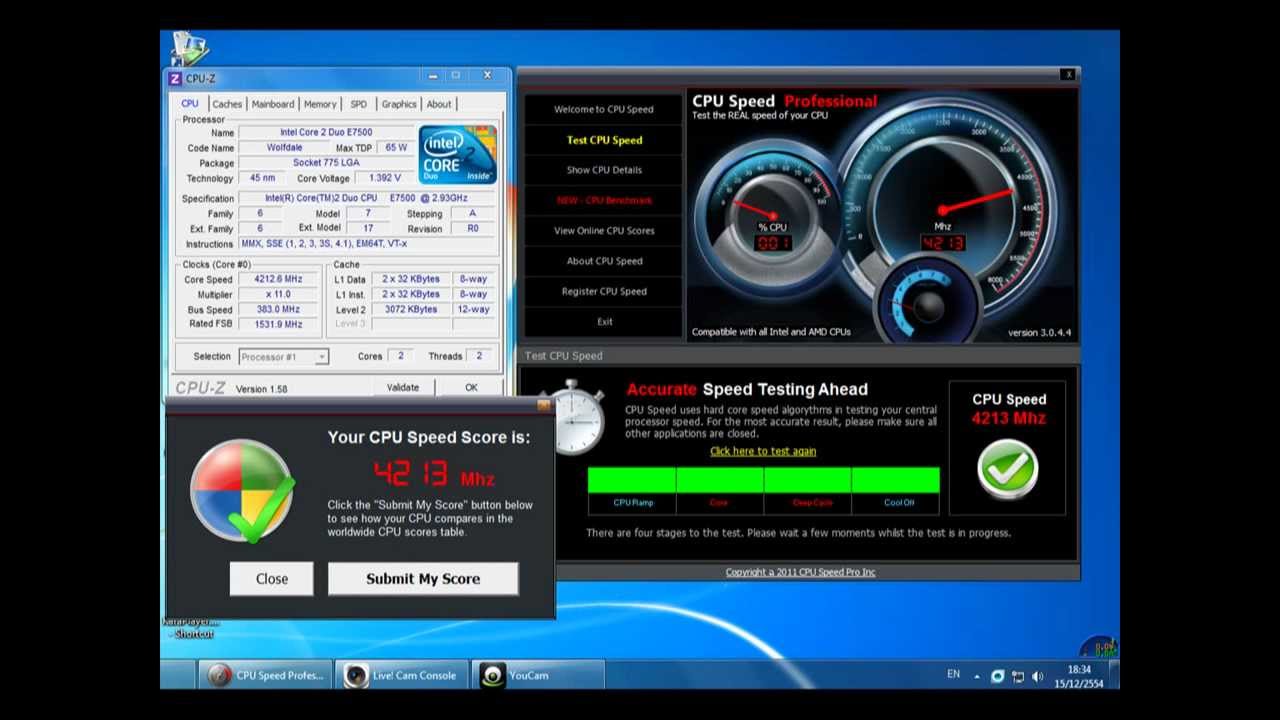Click Exit in the CPU Speed menu

click(x=604, y=322)
